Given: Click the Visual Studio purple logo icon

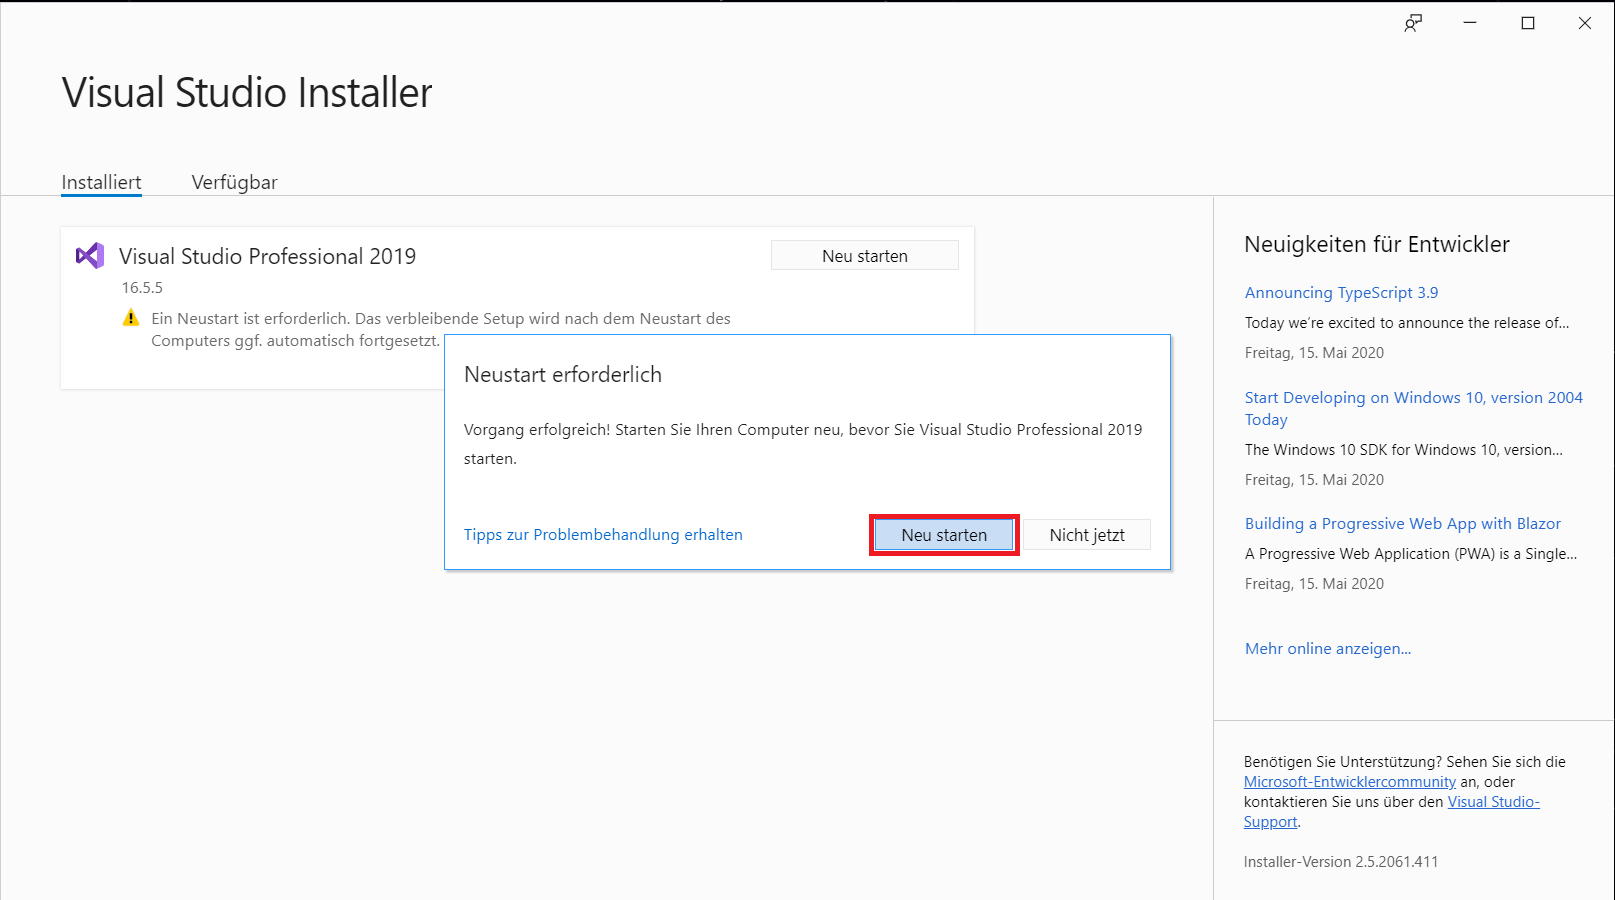Looking at the screenshot, I should (90, 256).
